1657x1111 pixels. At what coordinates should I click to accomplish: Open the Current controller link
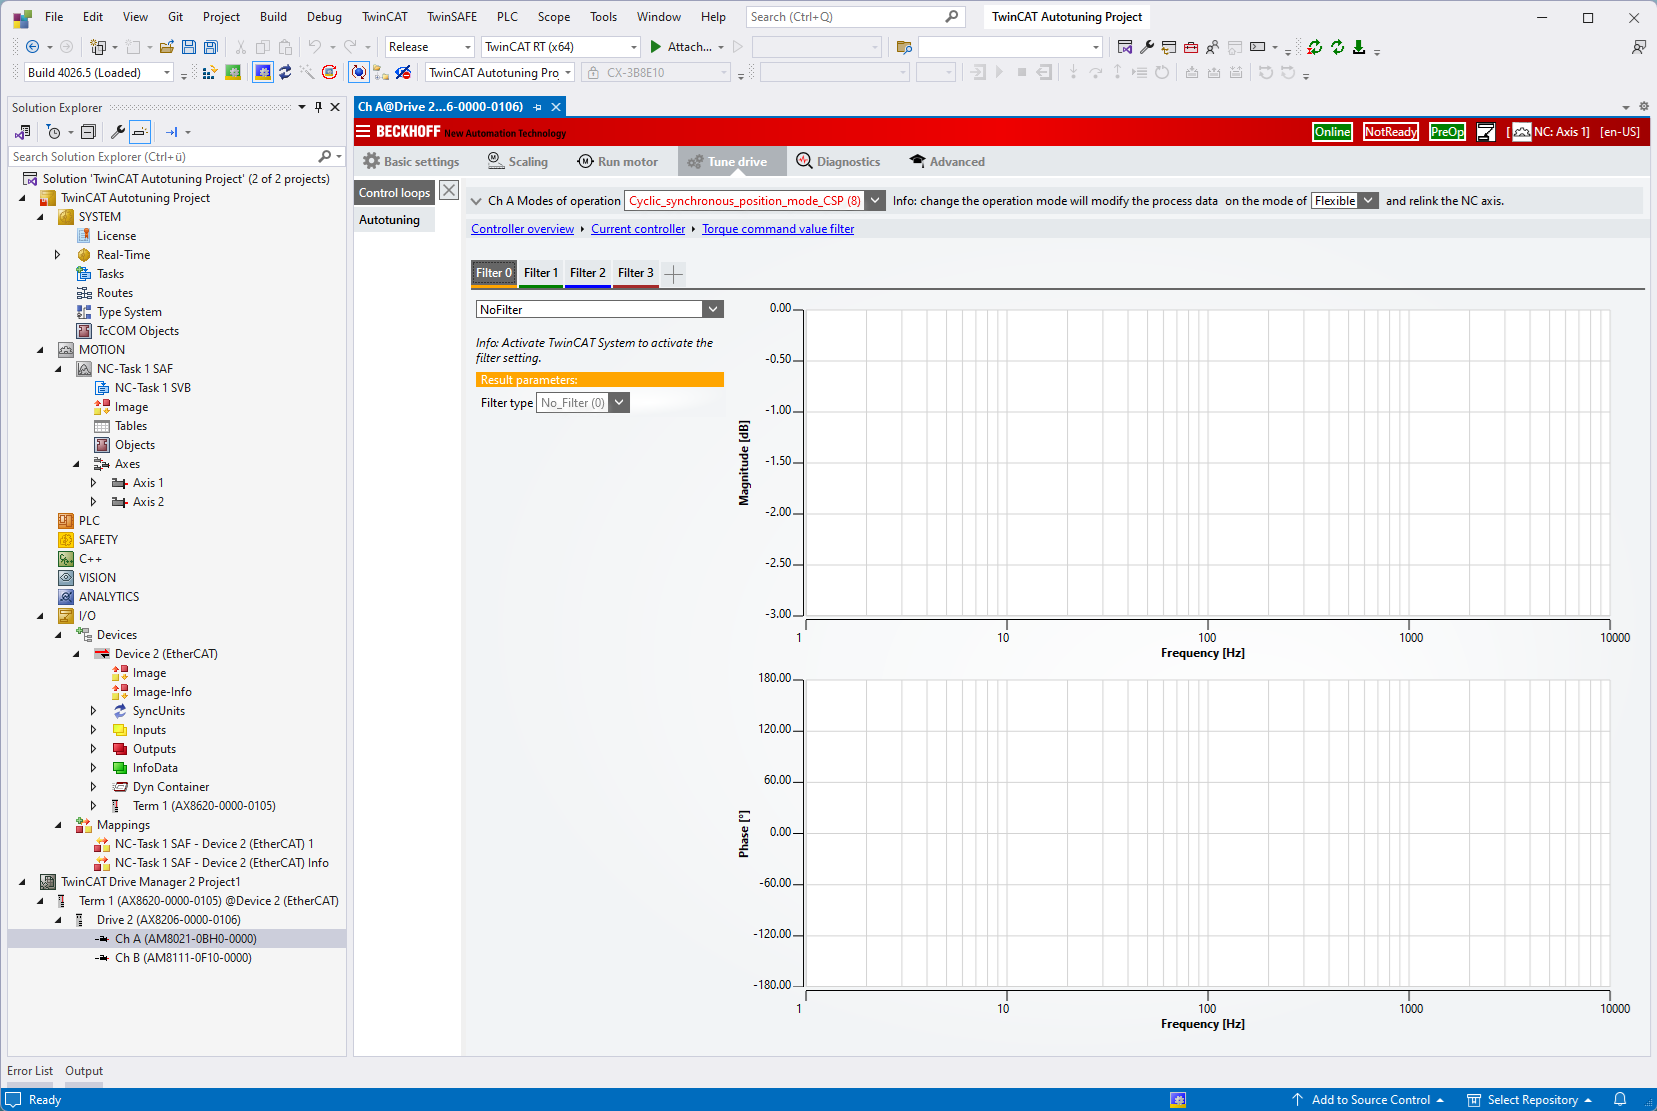click(x=638, y=229)
